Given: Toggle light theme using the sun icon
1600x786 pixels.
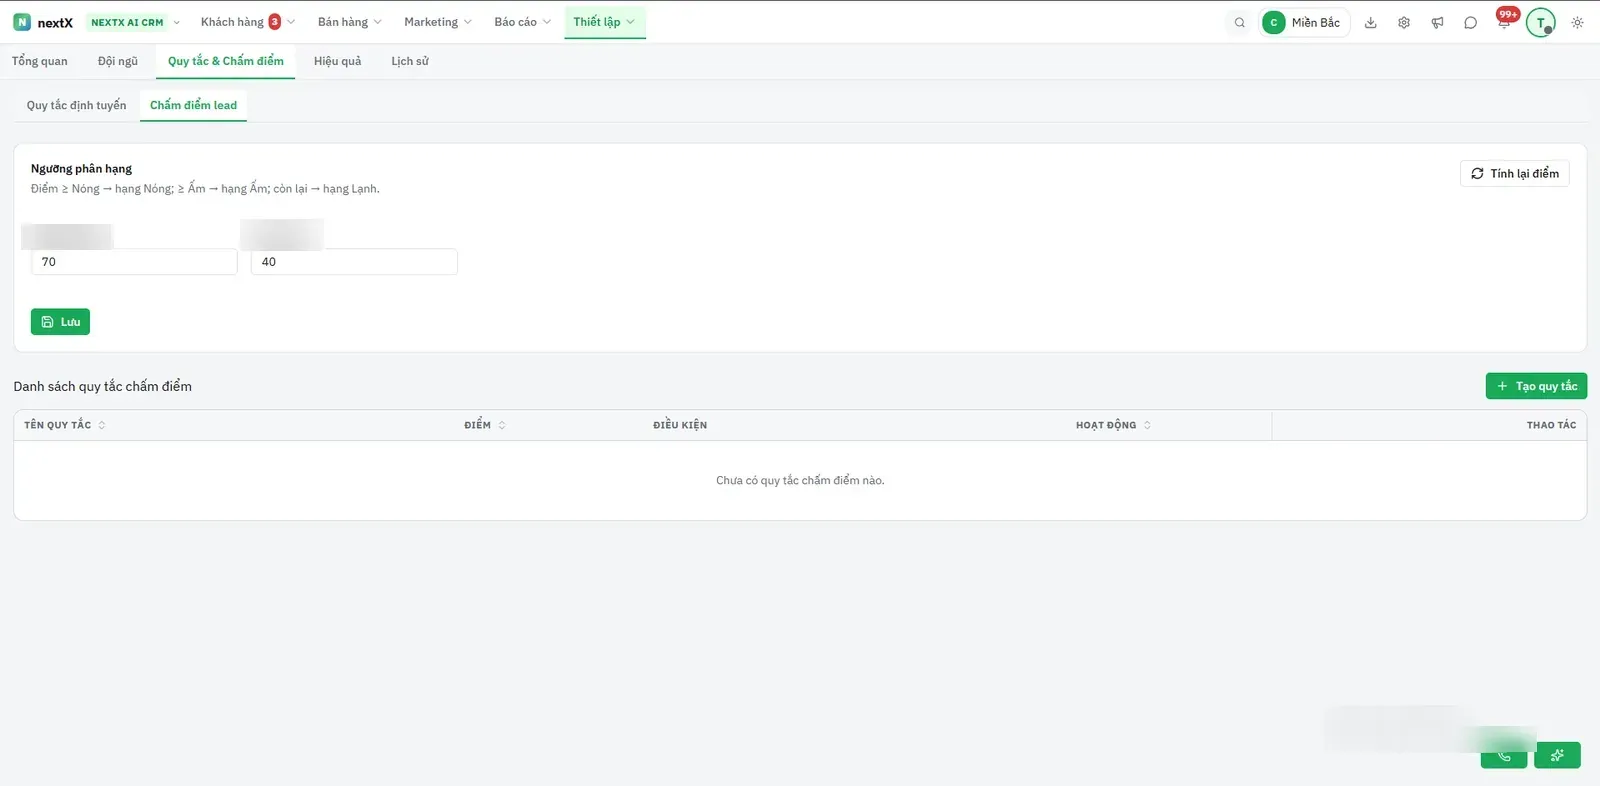Looking at the screenshot, I should [x=1577, y=22].
